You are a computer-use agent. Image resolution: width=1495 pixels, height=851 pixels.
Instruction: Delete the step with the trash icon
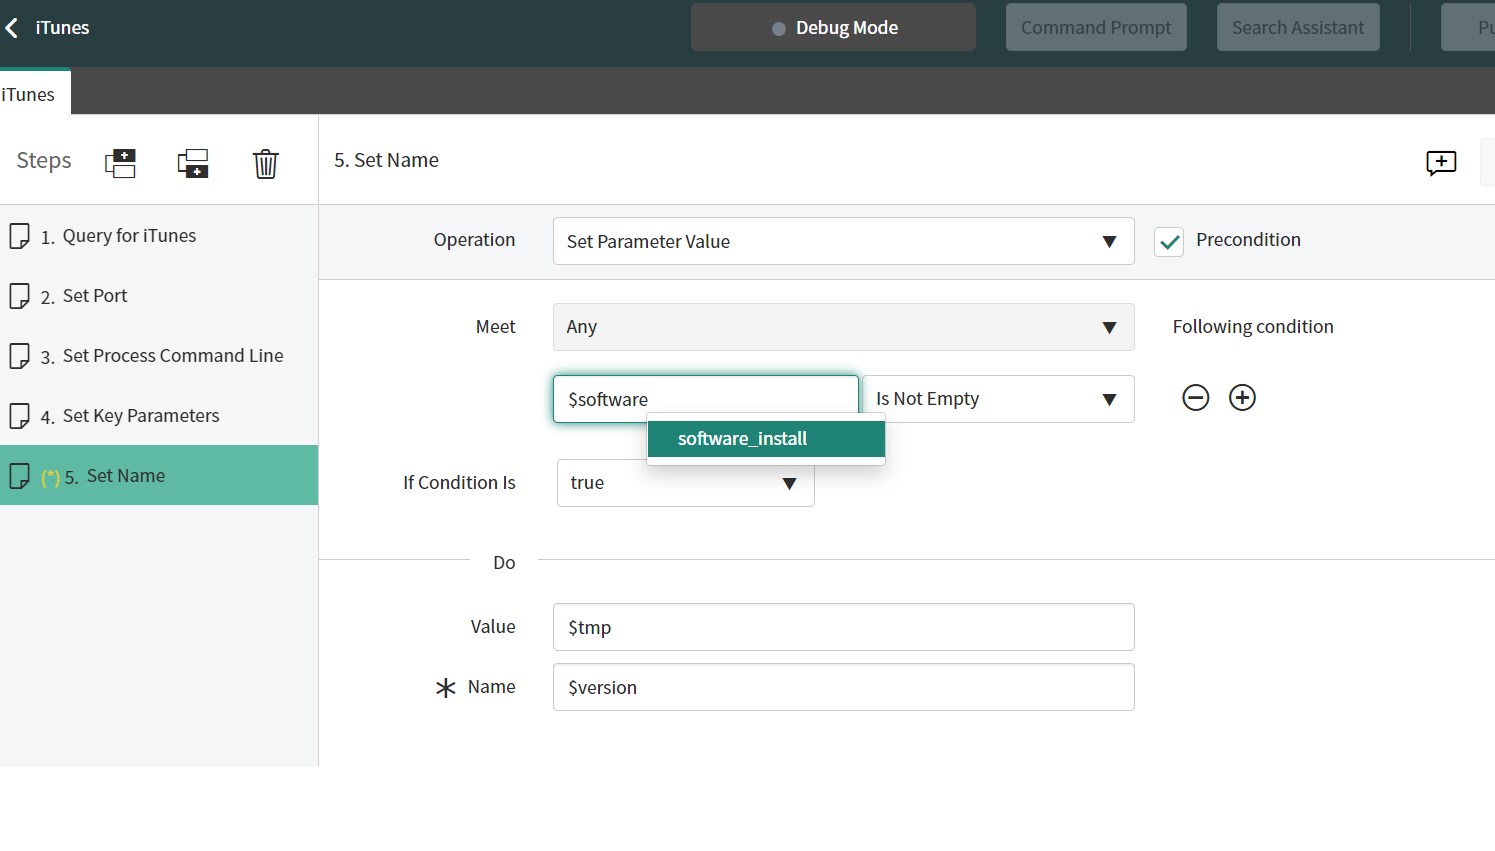[265, 163]
